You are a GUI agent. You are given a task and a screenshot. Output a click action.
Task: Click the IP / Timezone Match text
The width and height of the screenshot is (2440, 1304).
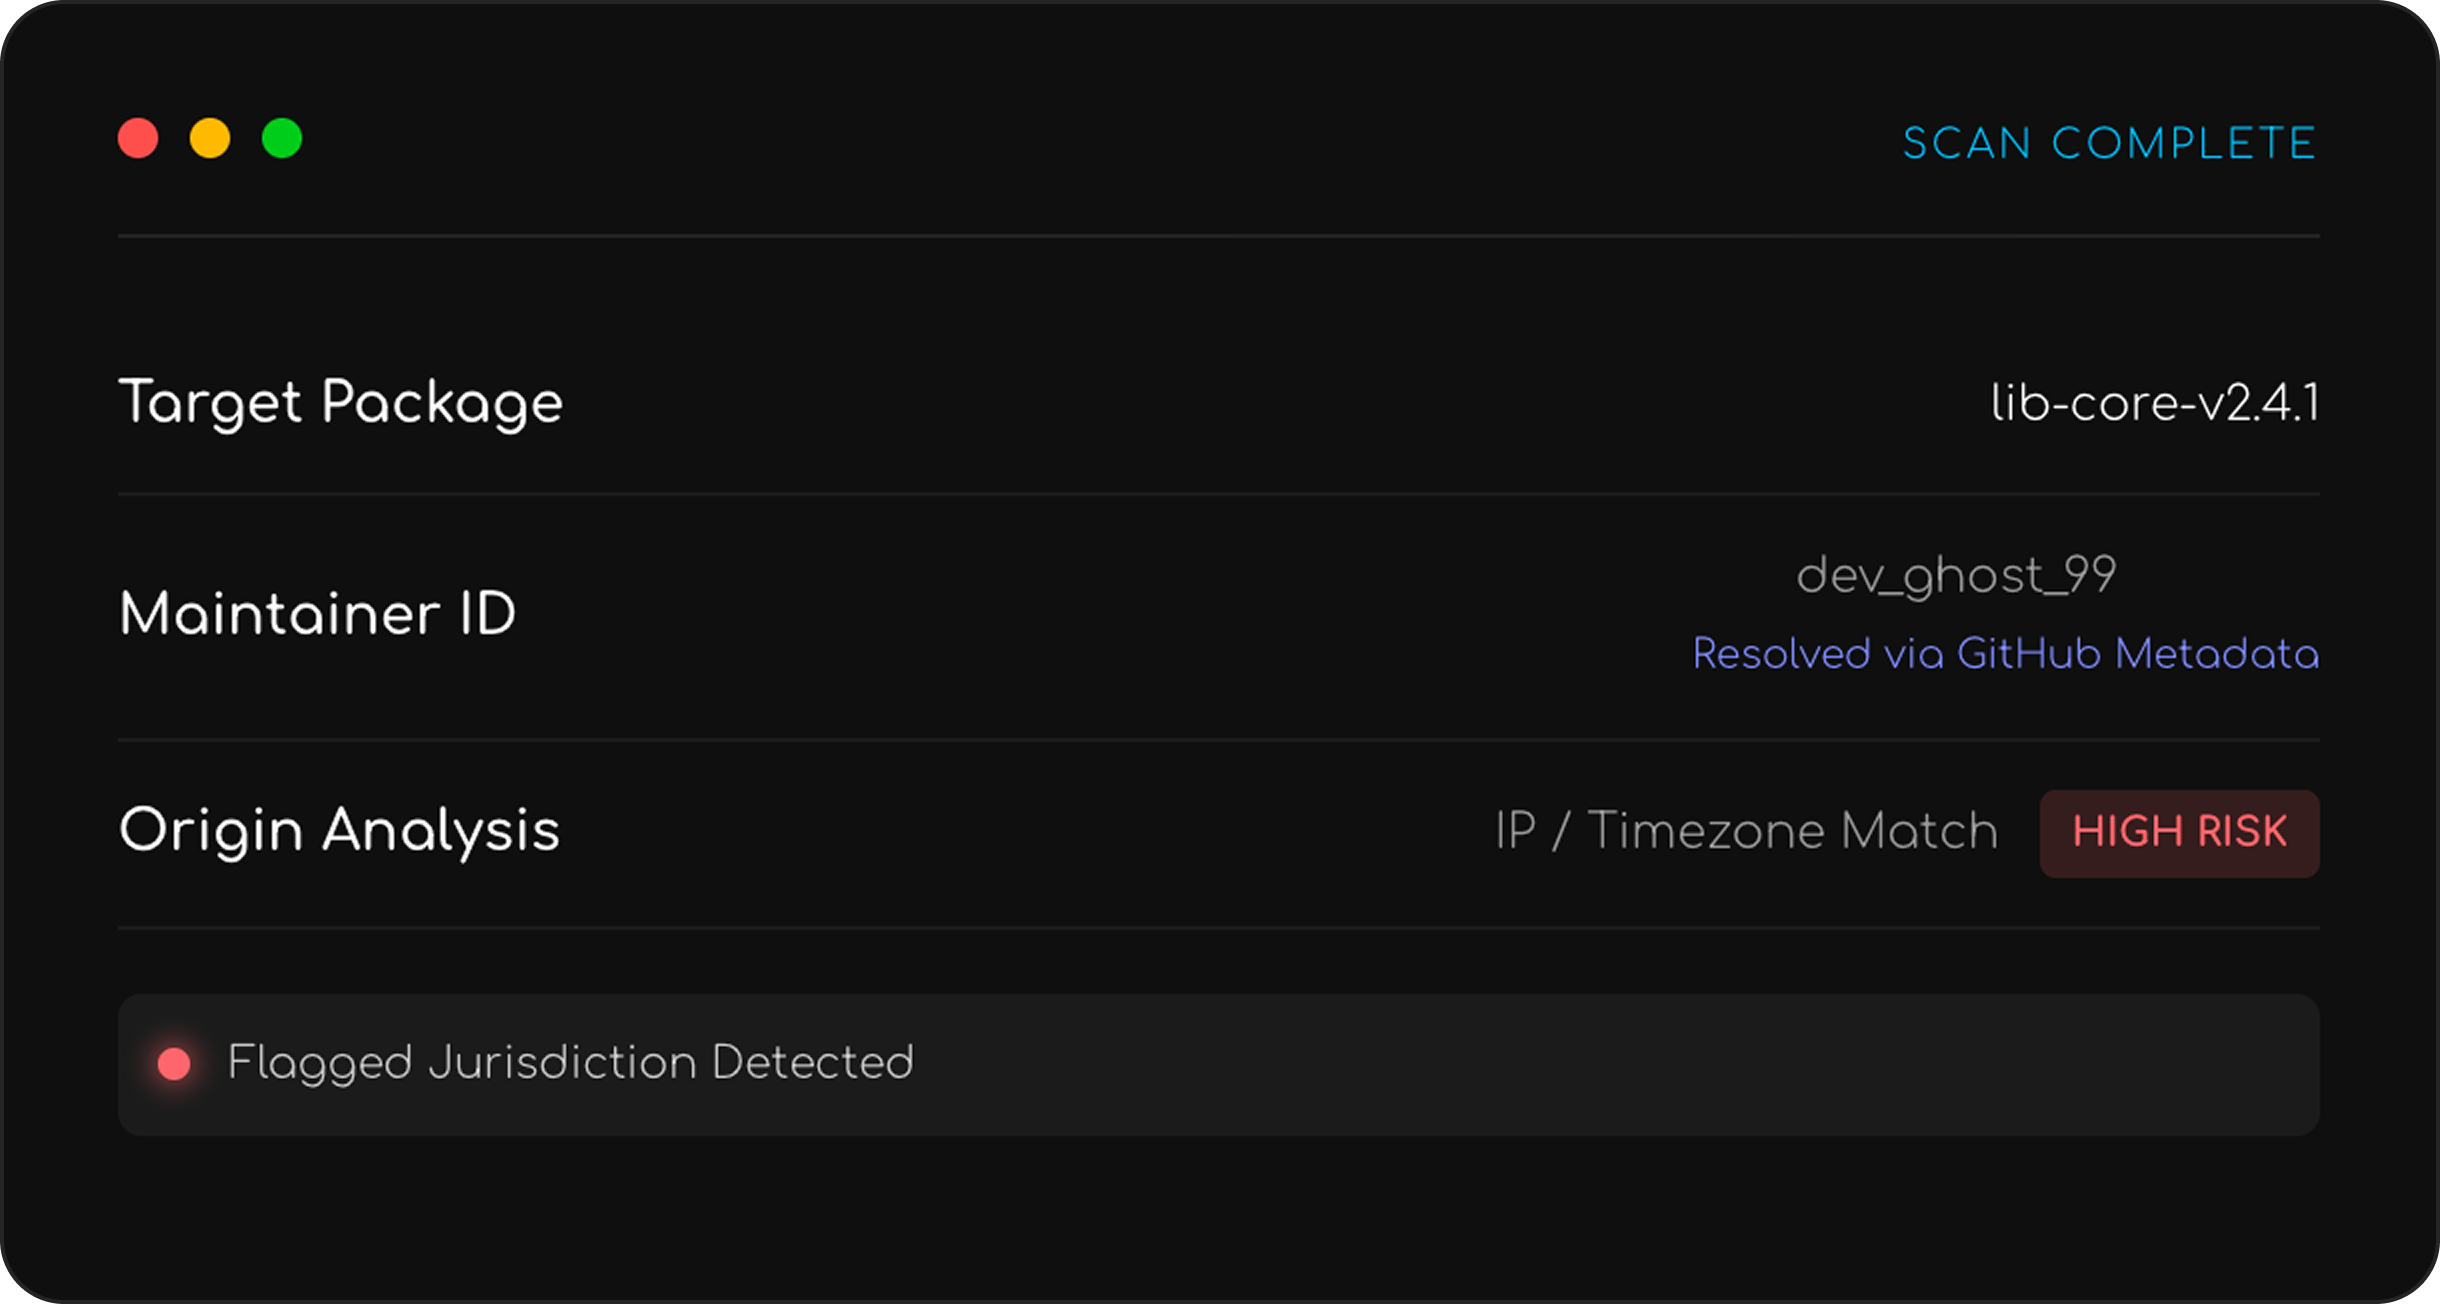(1746, 831)
